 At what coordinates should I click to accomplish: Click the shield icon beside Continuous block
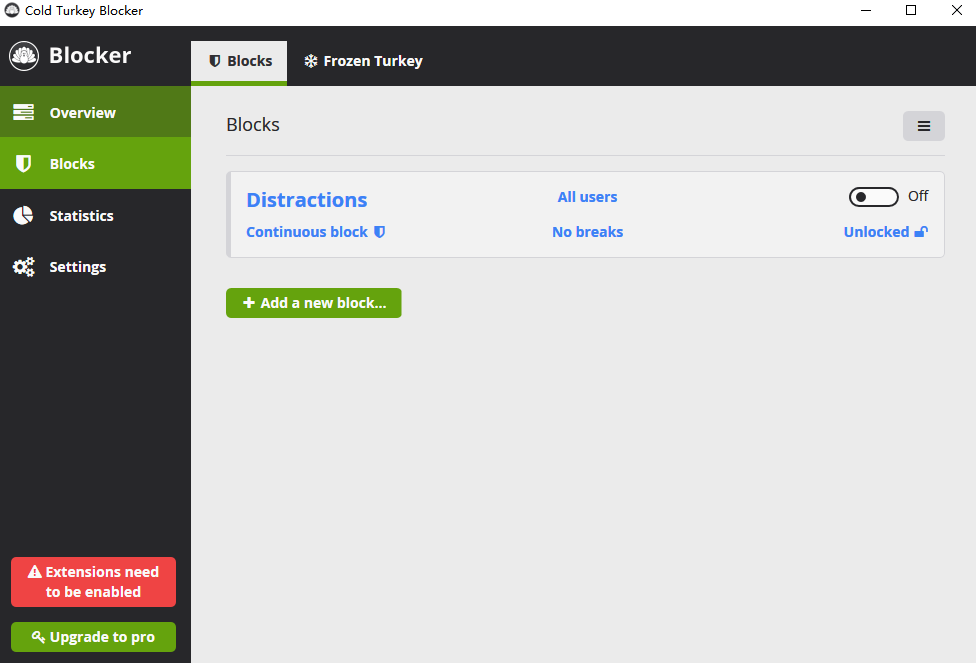(x=380, y=232)
